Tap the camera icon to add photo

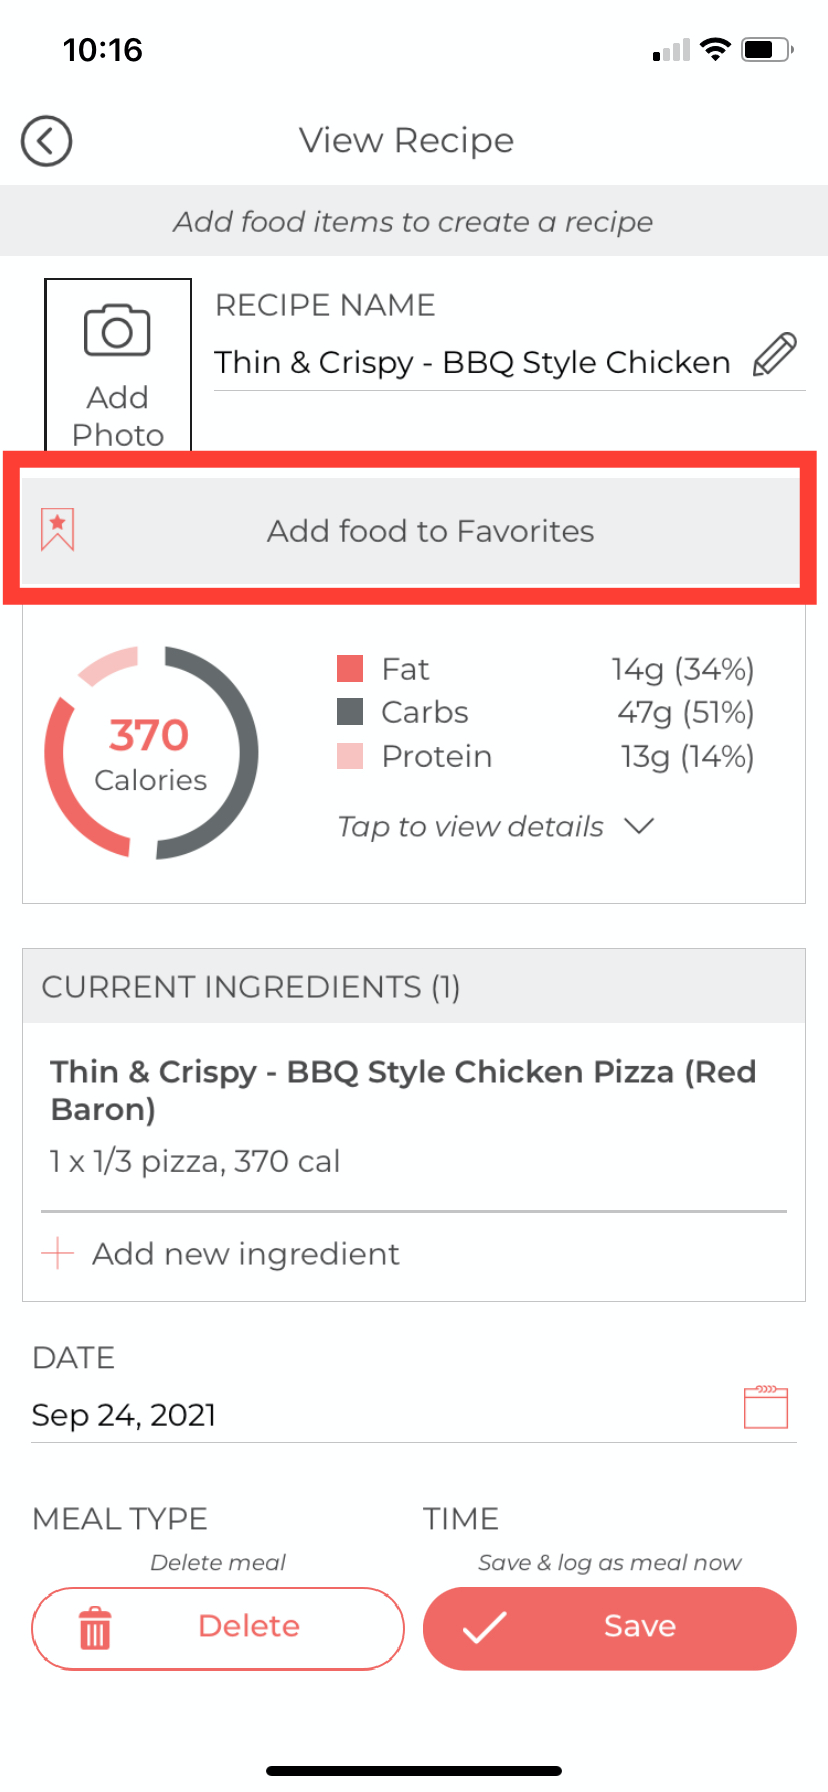[x=117, y=332]
